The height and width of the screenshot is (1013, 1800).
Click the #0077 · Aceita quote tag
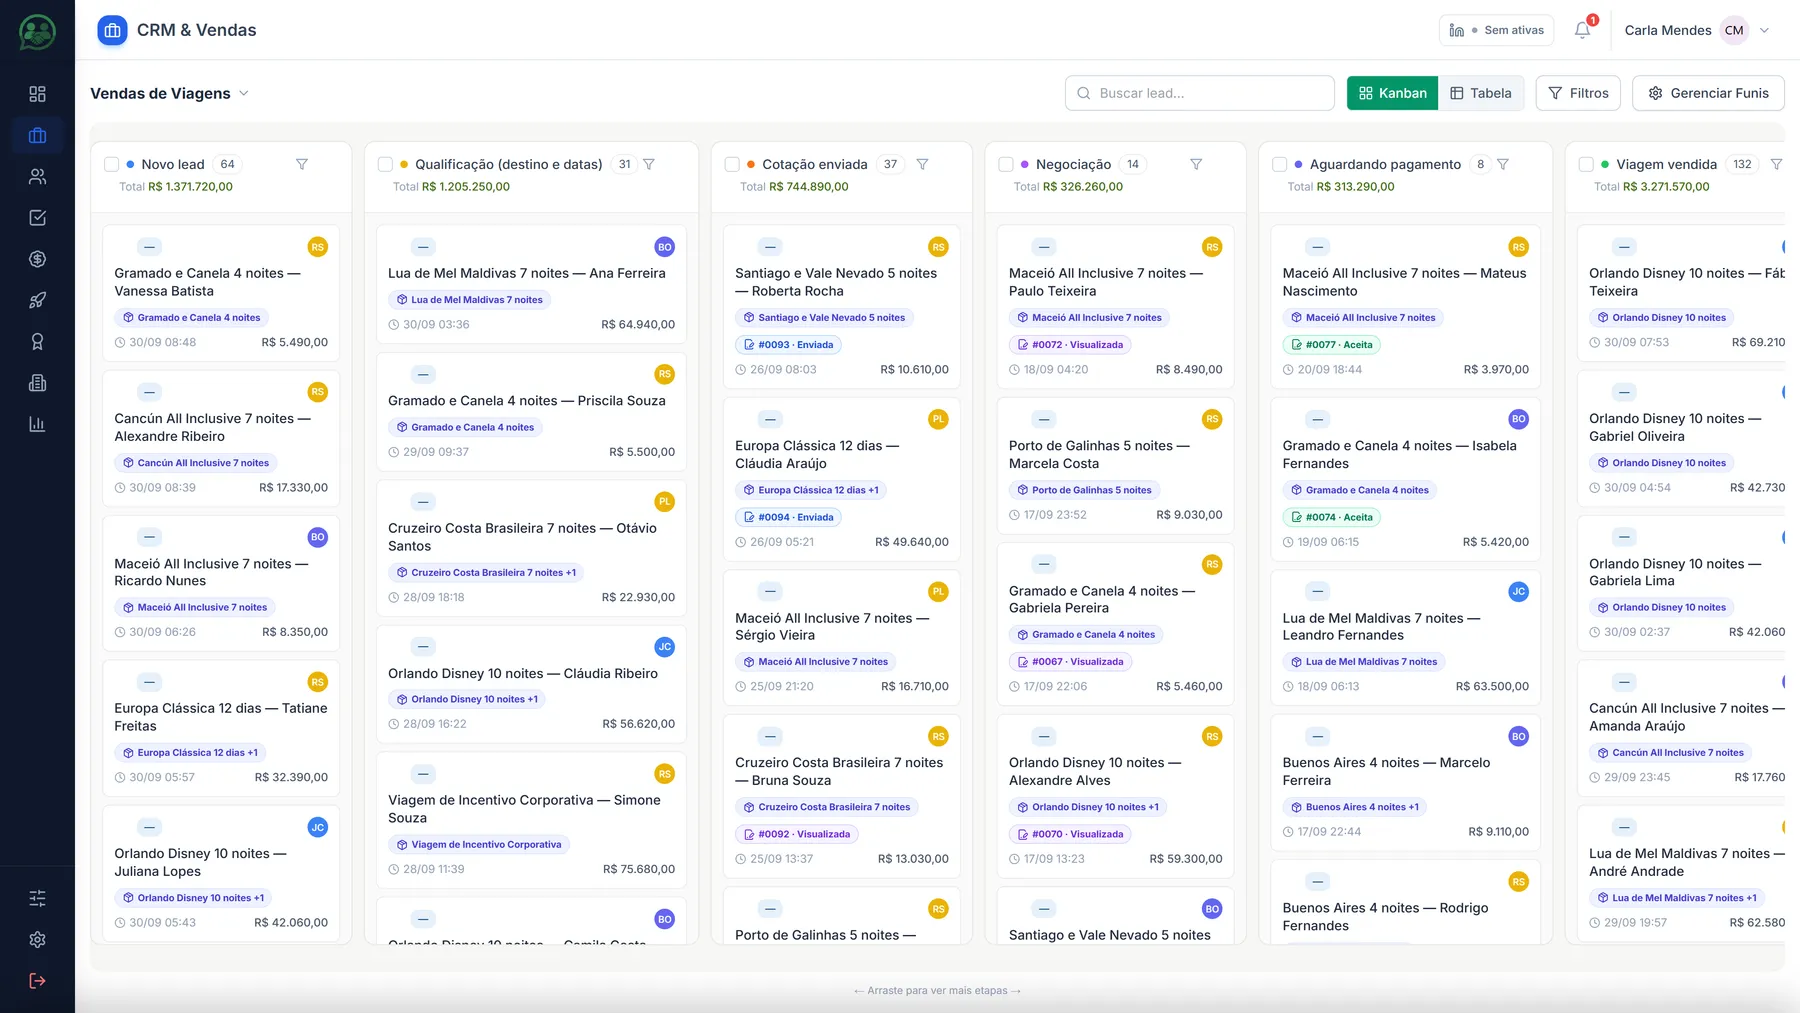(x=1332, y=345)
